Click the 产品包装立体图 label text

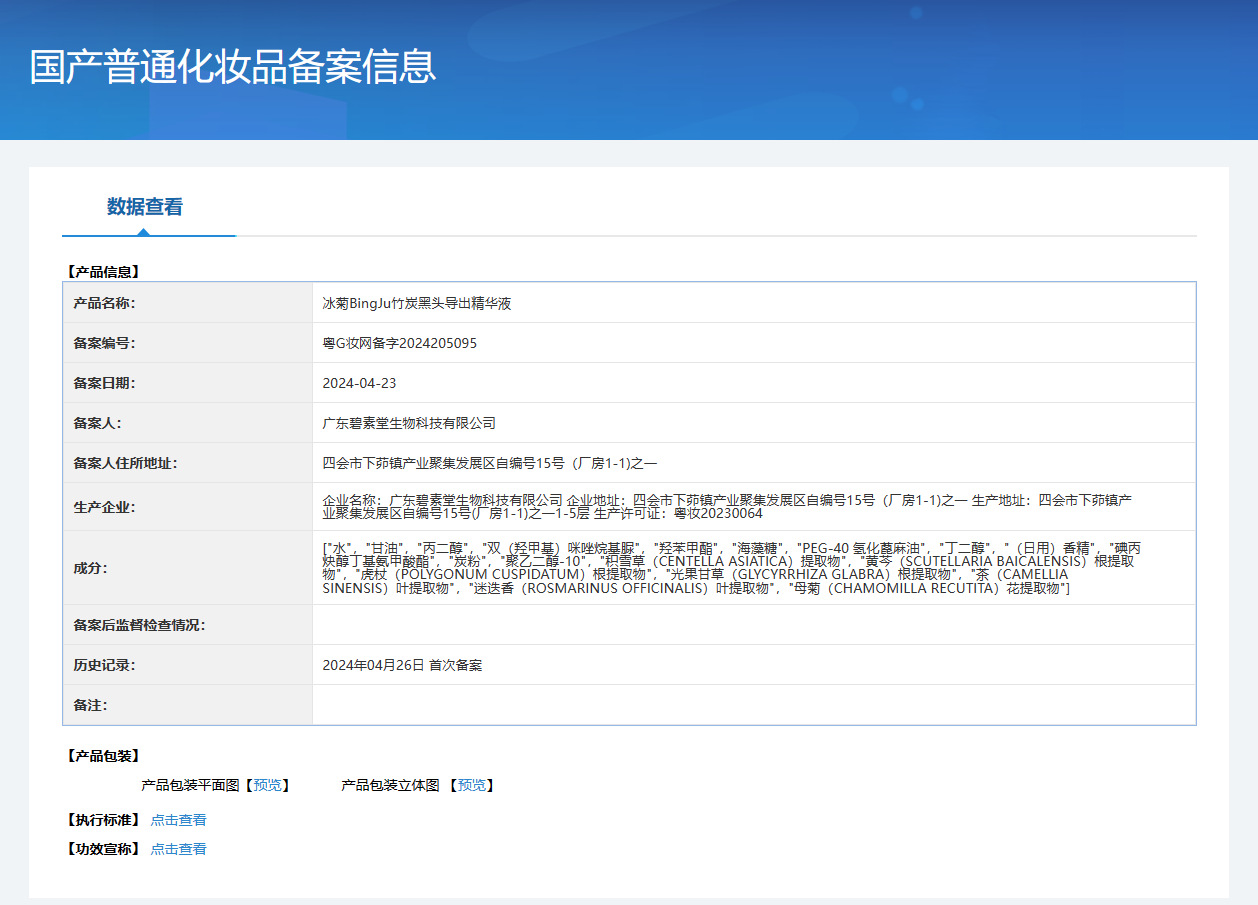[x=390, y=785]
